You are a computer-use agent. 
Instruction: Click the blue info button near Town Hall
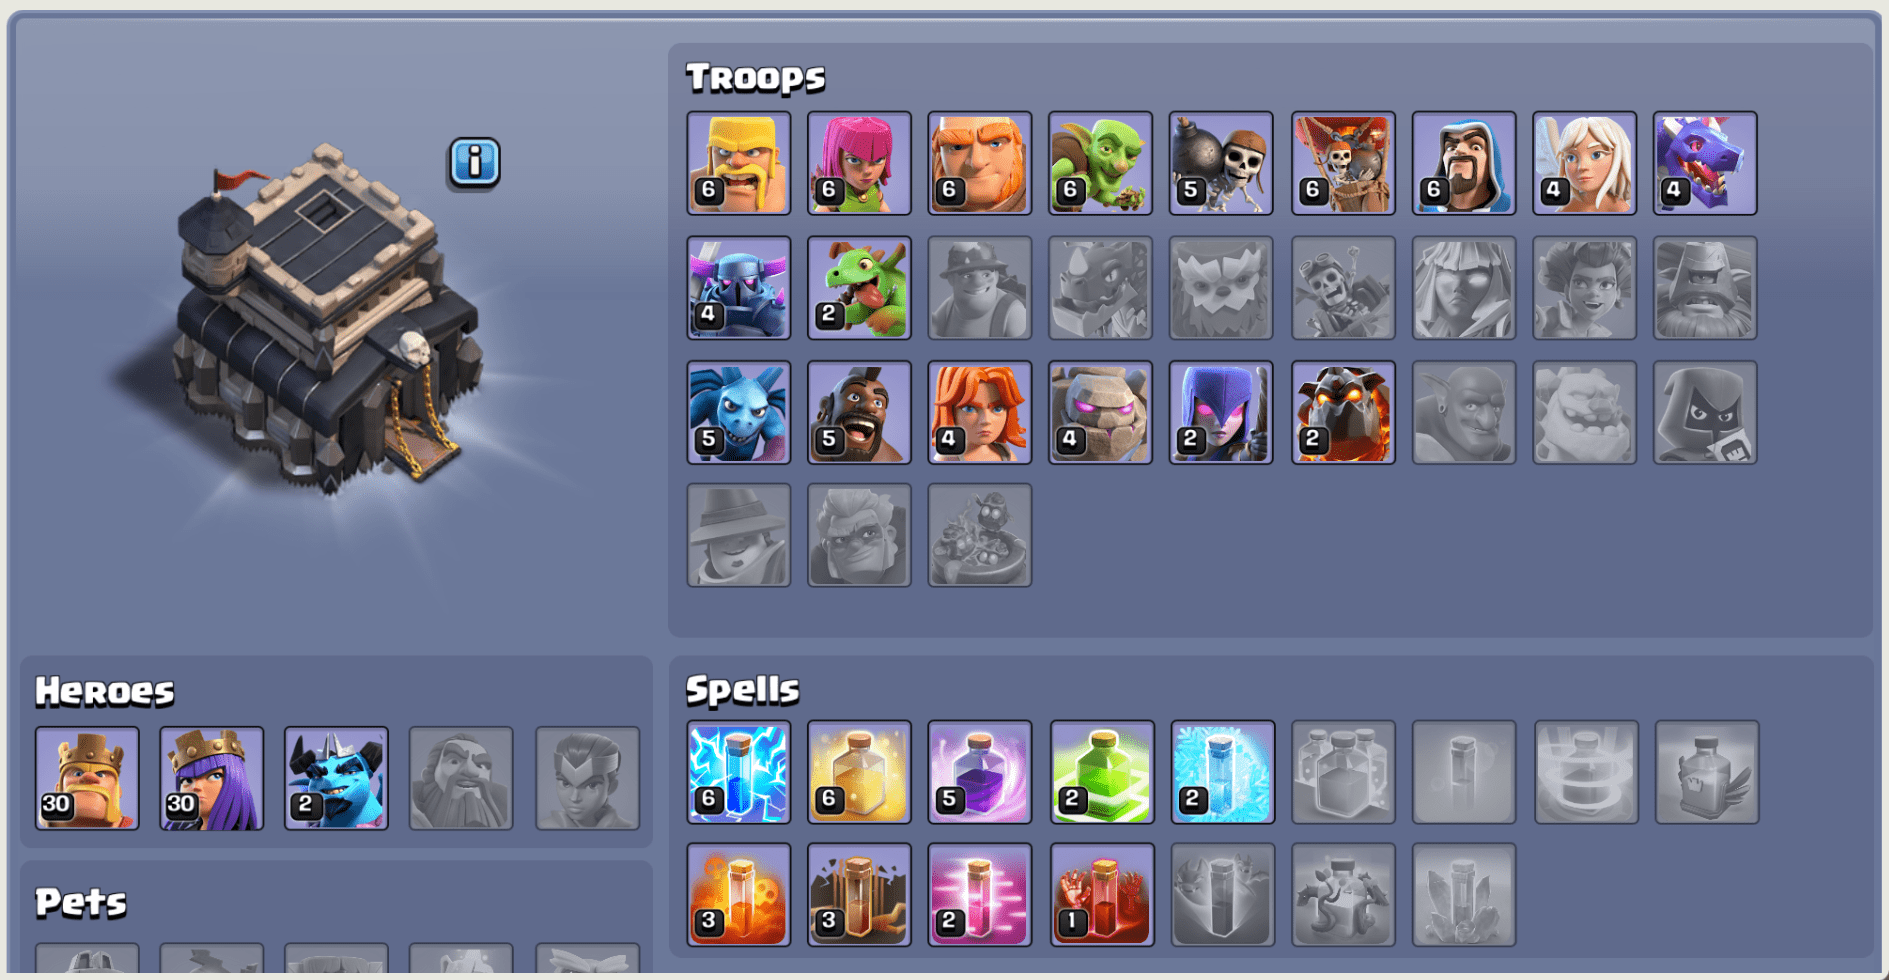pos(474,162)
